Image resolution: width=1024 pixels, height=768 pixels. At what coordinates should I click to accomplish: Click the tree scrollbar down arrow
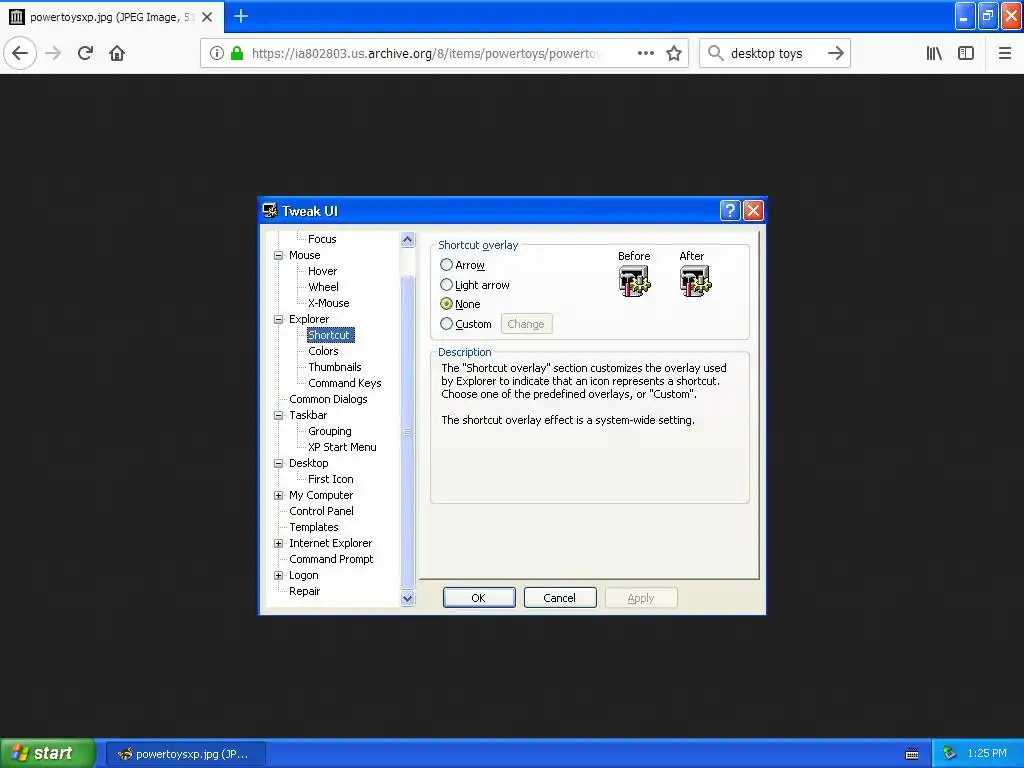click(408, 598)
